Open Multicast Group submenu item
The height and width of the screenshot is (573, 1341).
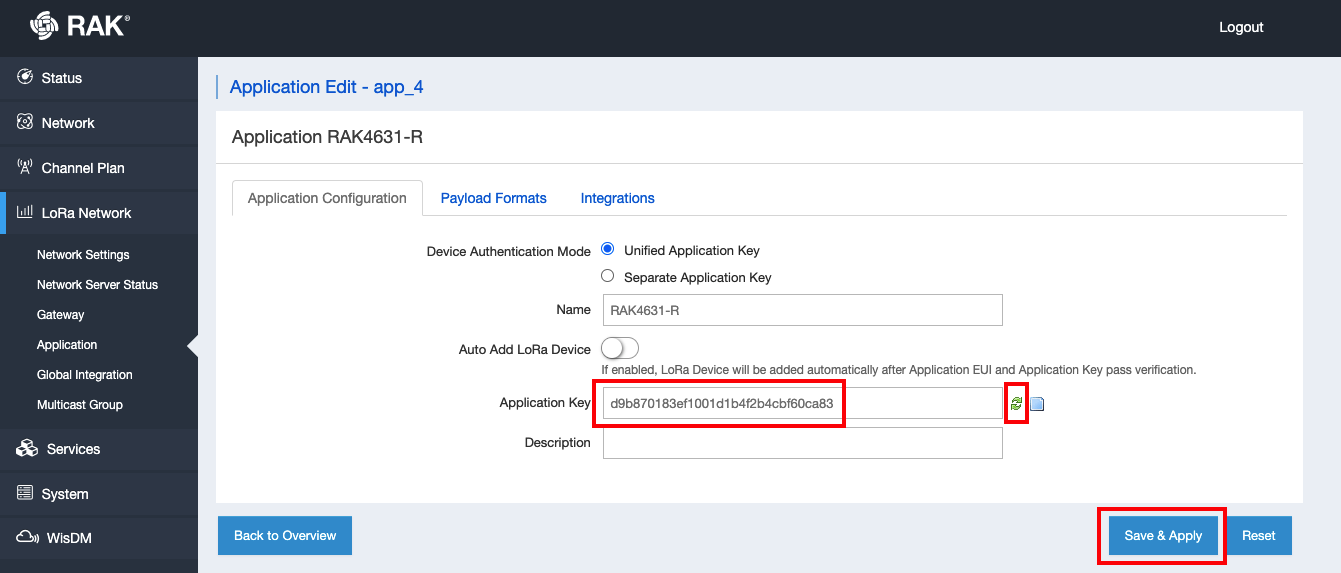80,405
